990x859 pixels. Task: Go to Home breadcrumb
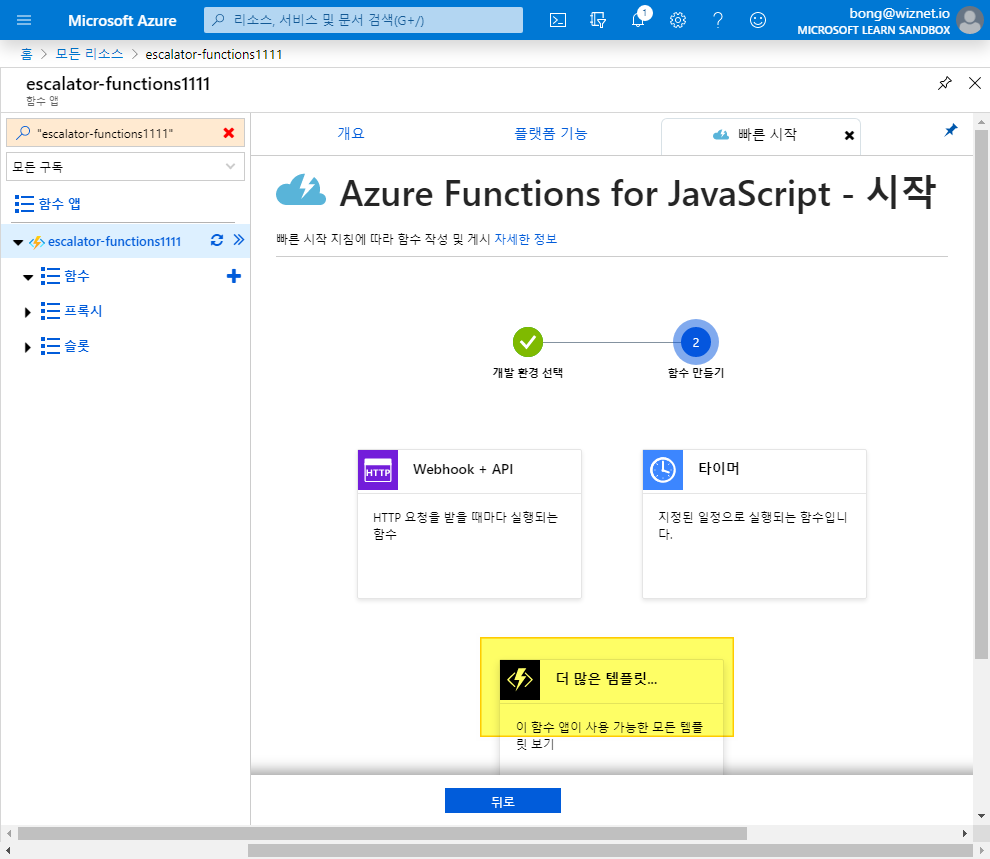tap(27, 54)
